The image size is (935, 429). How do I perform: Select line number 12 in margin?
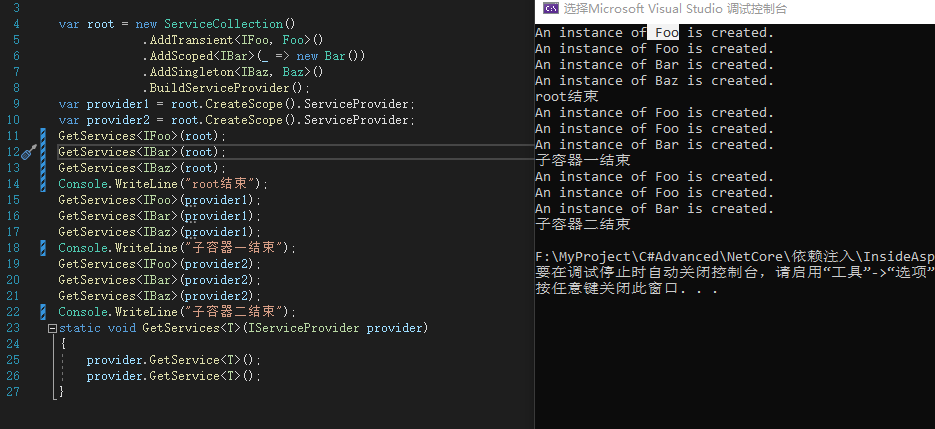13,152
